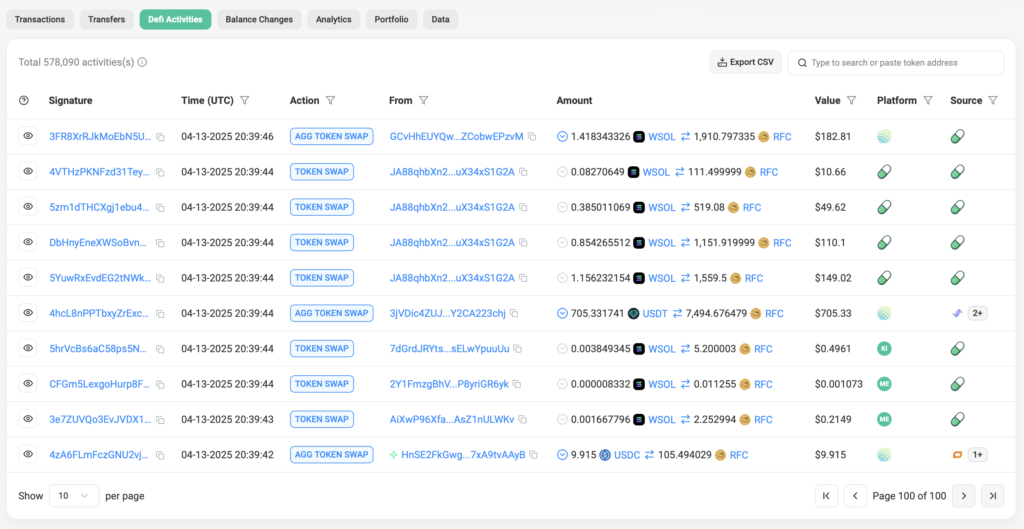Click platform icon in the $182.81 row

pos(884,136)
